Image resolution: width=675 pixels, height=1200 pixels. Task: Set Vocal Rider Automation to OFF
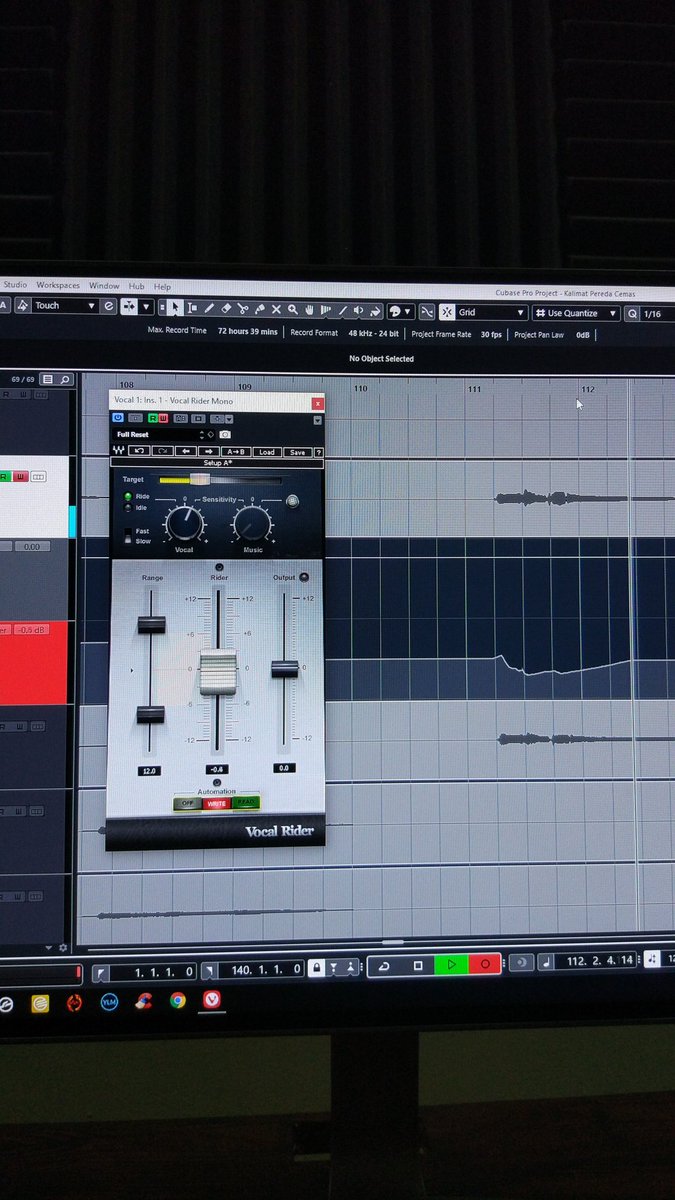click(x=186, y=803)
